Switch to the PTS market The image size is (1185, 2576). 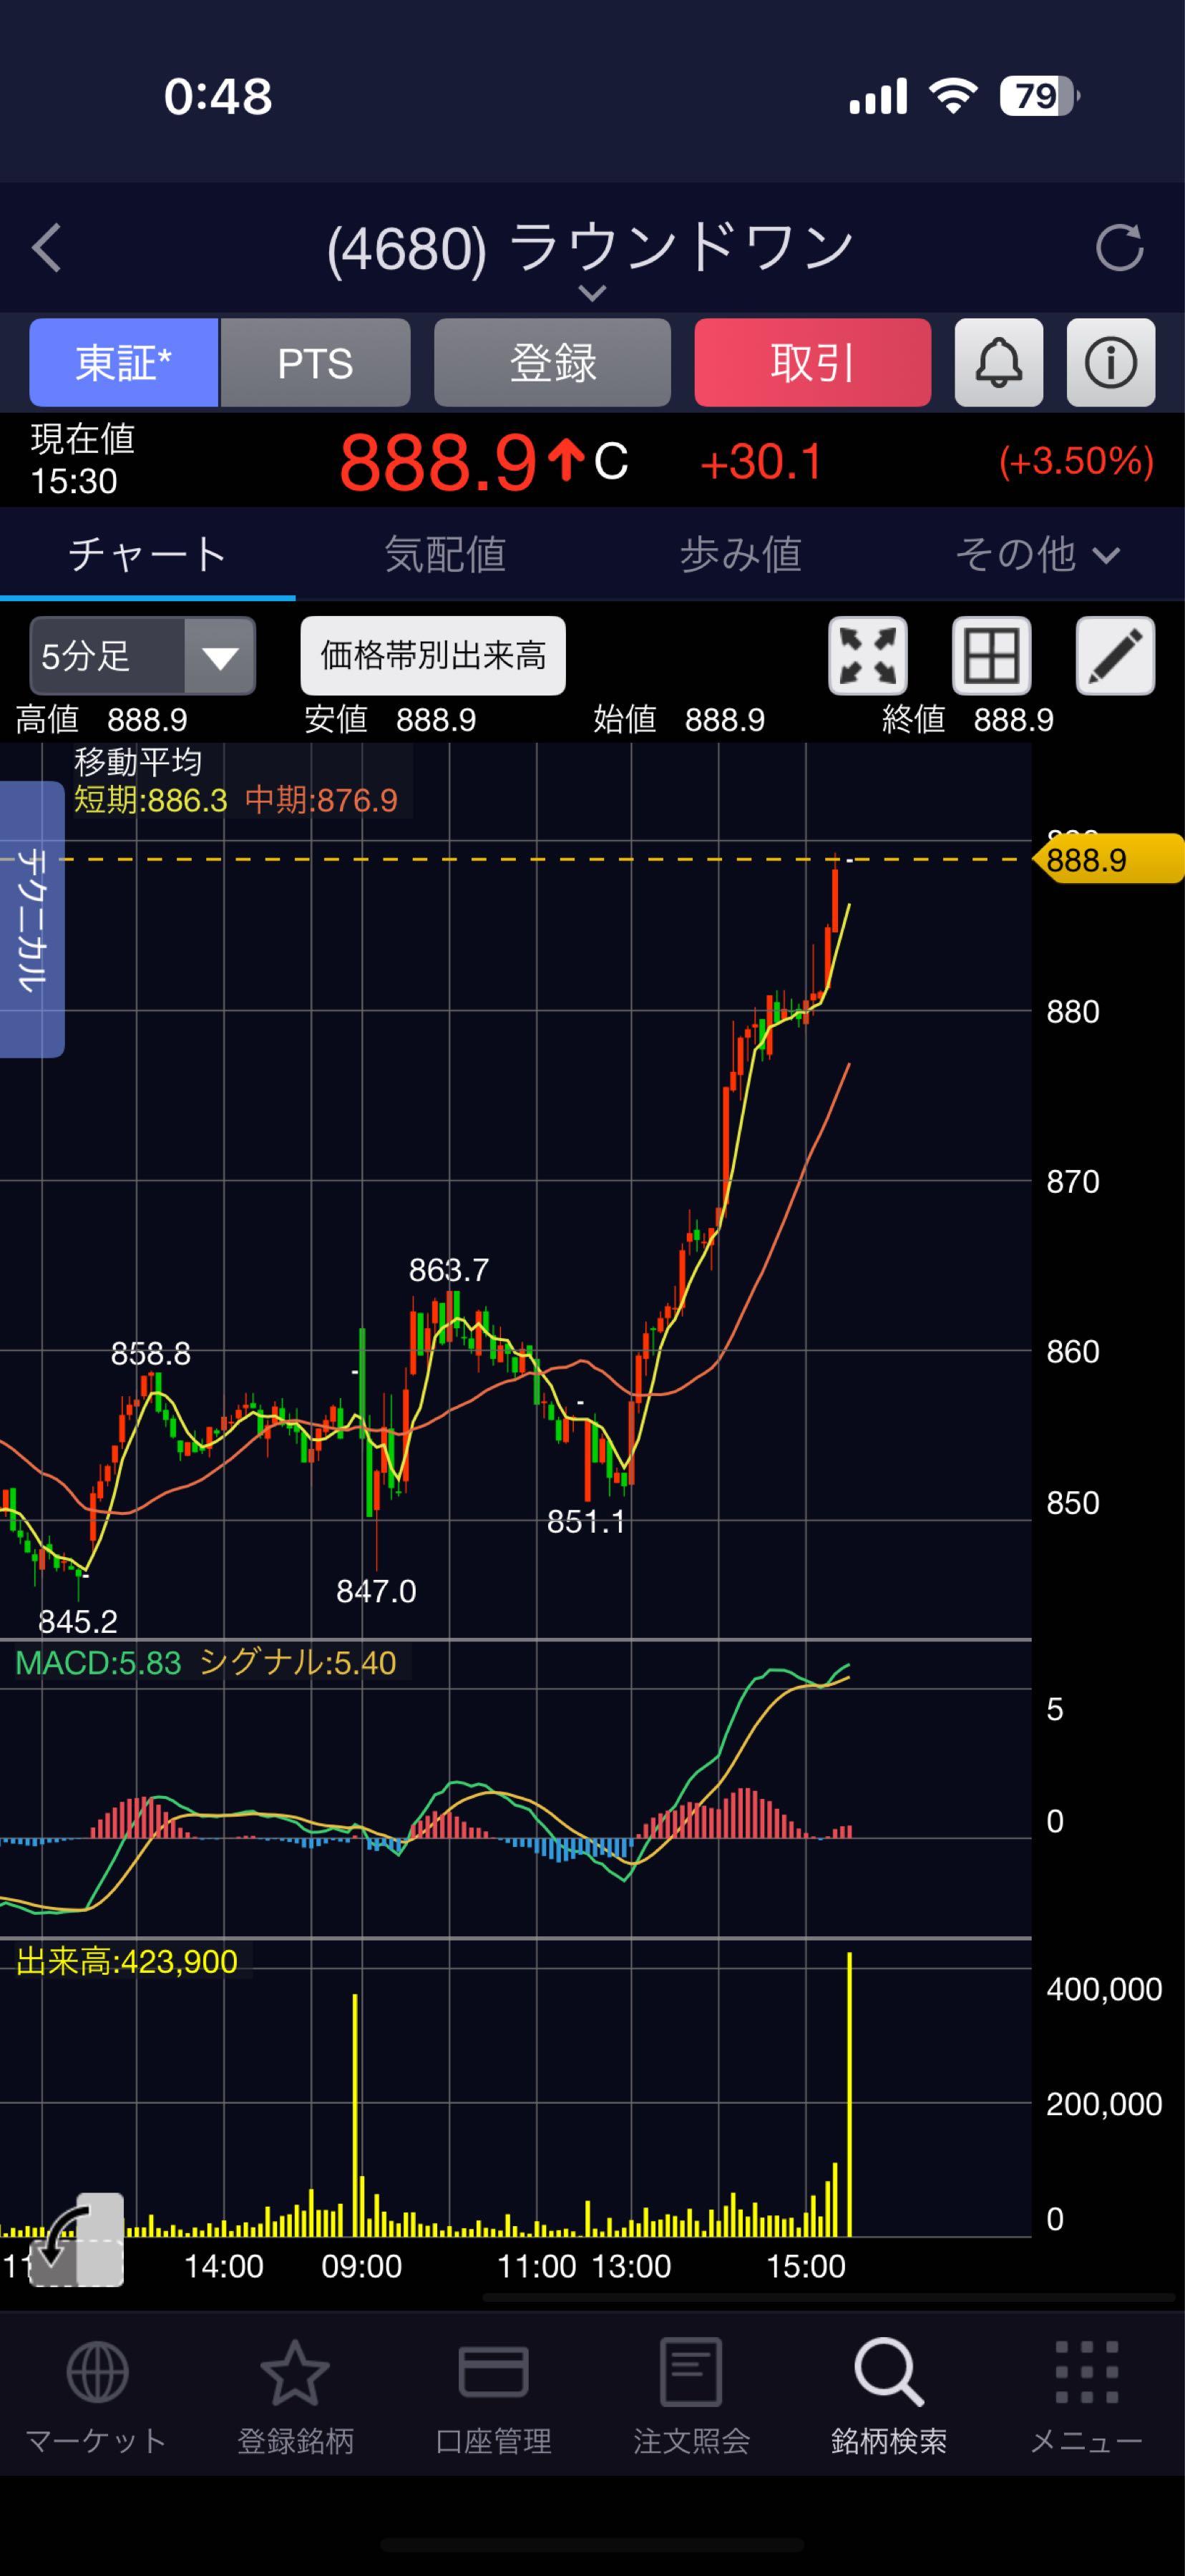[315, 362]
